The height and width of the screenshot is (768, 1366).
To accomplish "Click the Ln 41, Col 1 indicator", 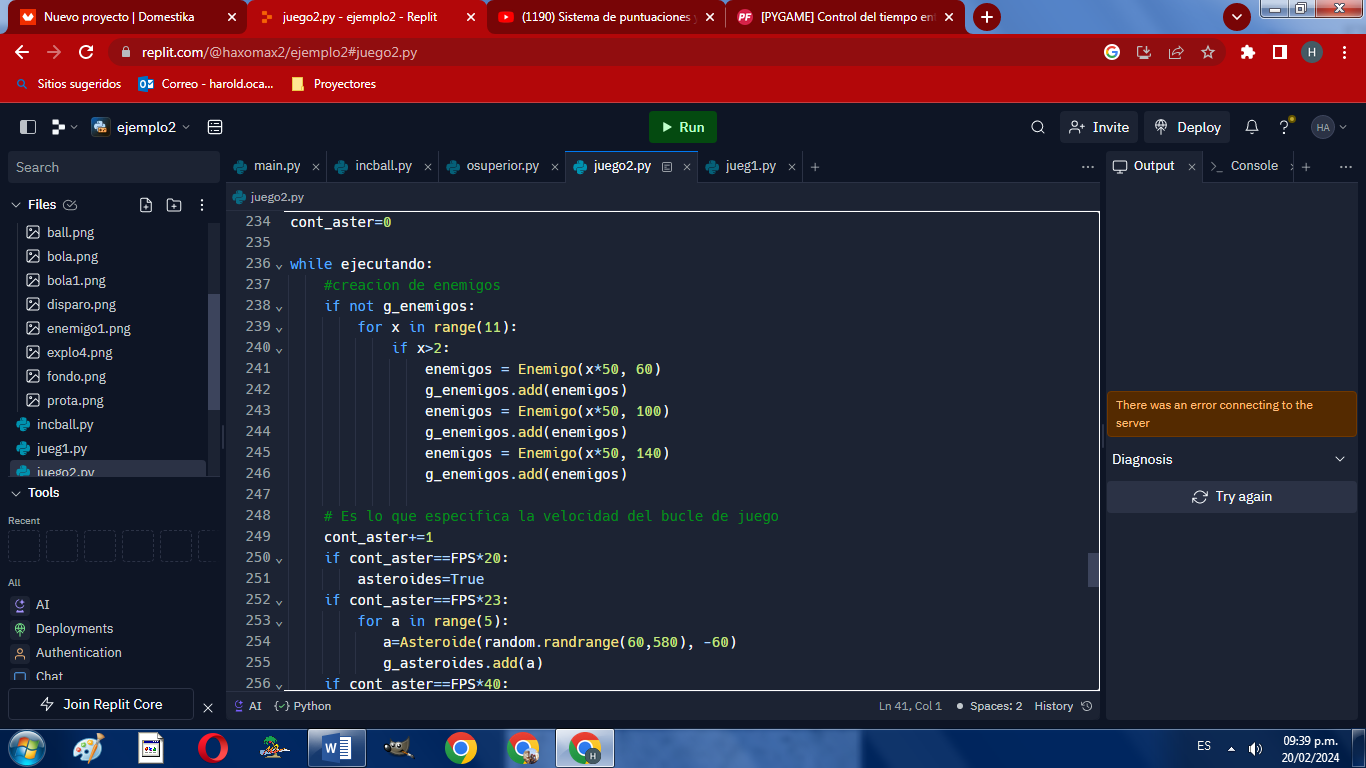I will pos(910,706).
